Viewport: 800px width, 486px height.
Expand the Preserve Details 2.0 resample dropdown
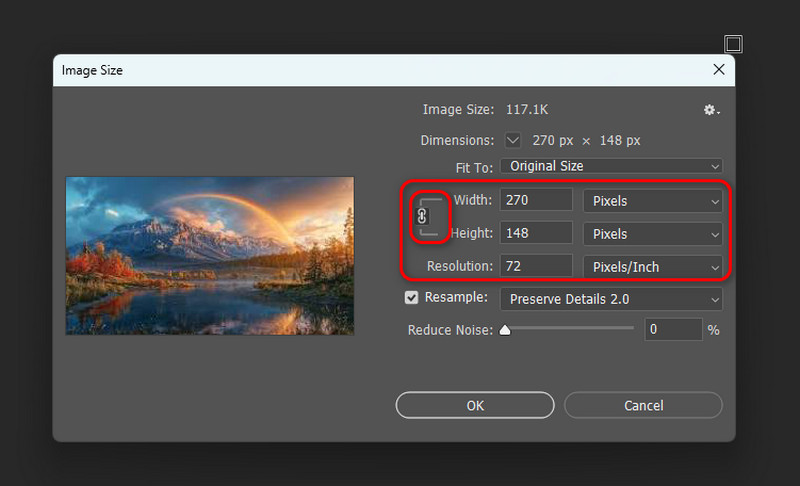point(611,299)
